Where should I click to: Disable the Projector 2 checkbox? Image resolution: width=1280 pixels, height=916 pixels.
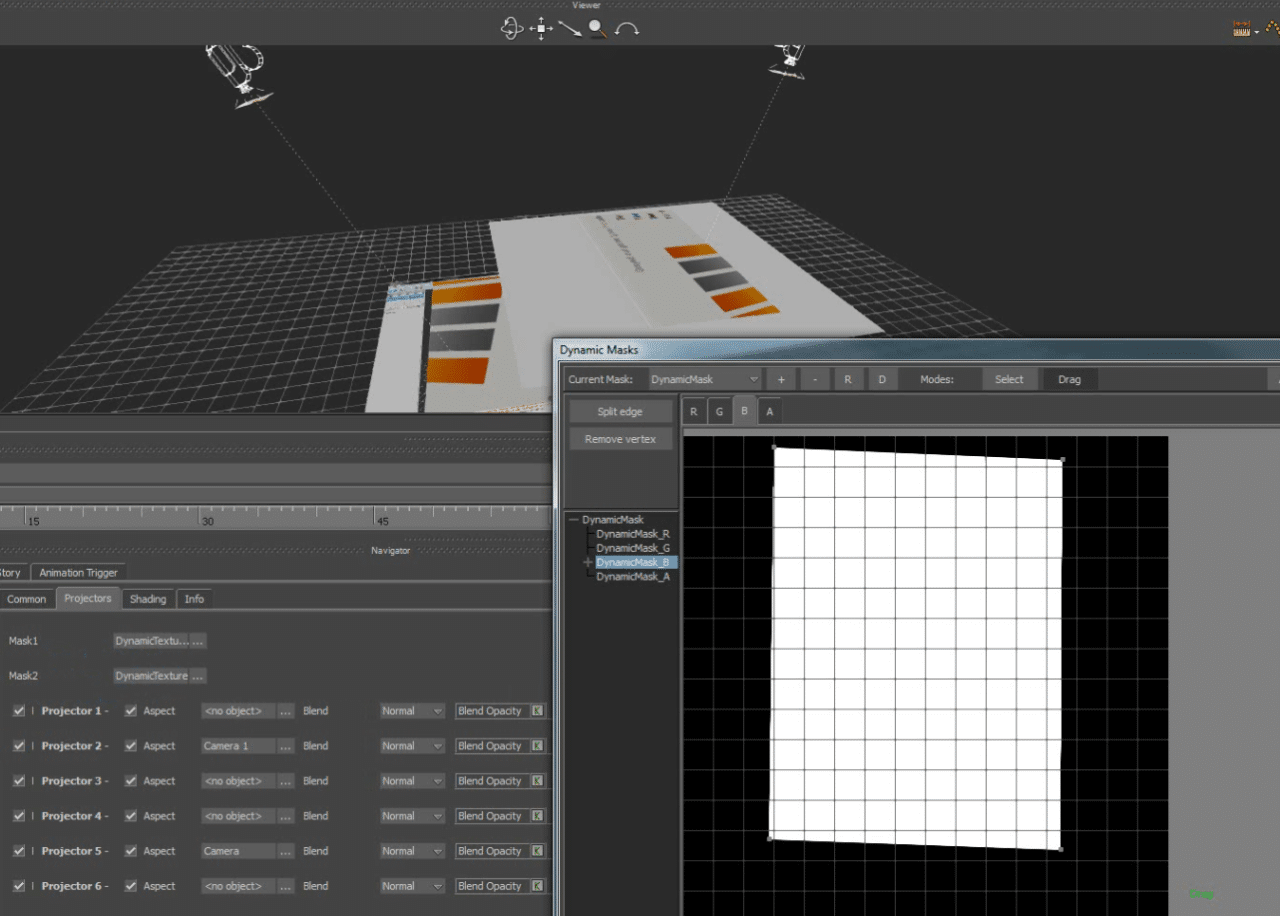pos(19,746)
